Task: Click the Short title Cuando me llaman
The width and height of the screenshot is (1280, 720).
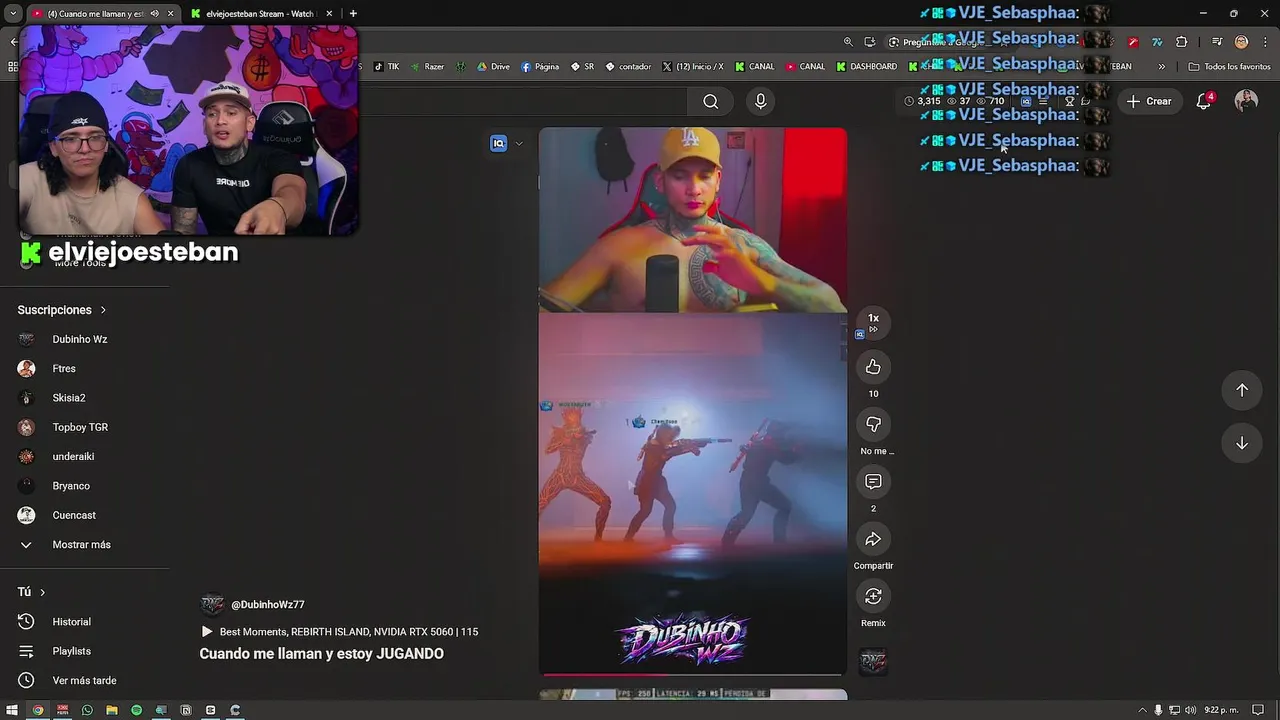Action: tap(321, 654)
